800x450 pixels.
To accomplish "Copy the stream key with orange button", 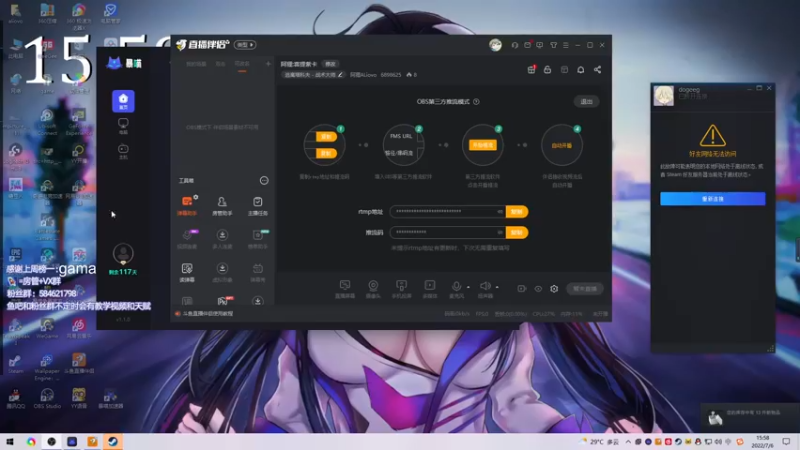I will (x=517, y=233).
